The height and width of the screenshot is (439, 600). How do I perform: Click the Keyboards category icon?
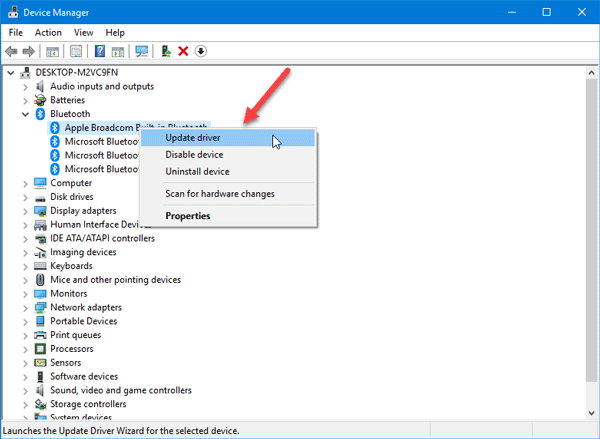click(40, 266)
